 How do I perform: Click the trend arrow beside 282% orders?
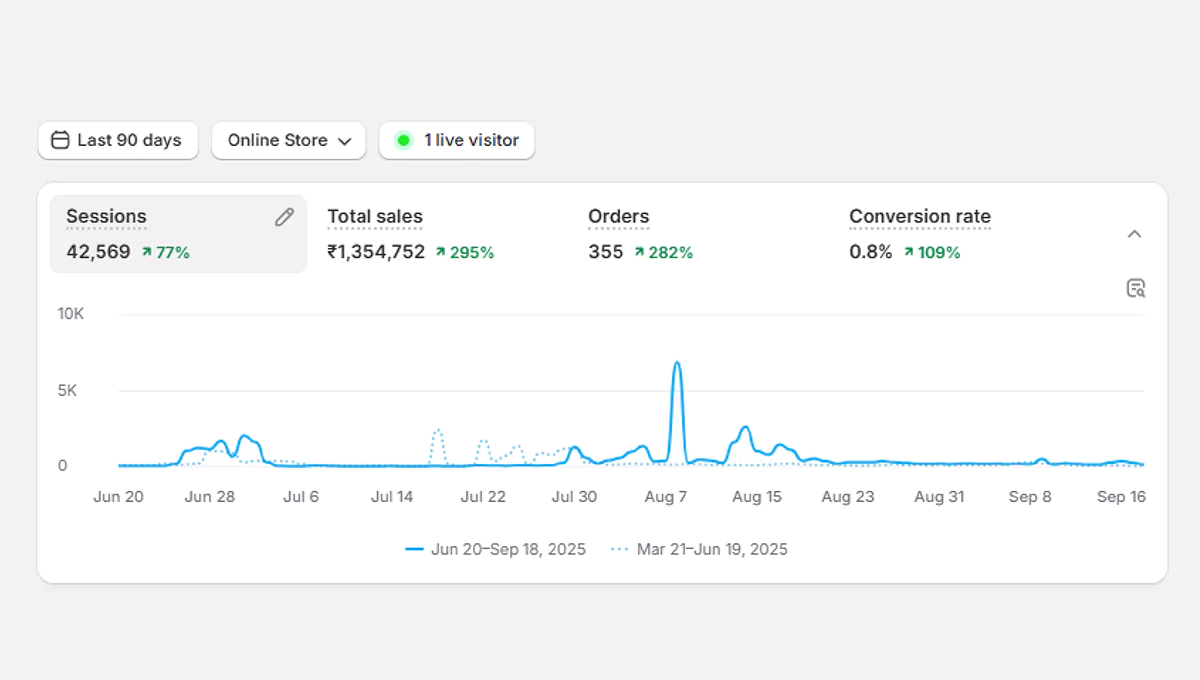(x=639, y=253)
